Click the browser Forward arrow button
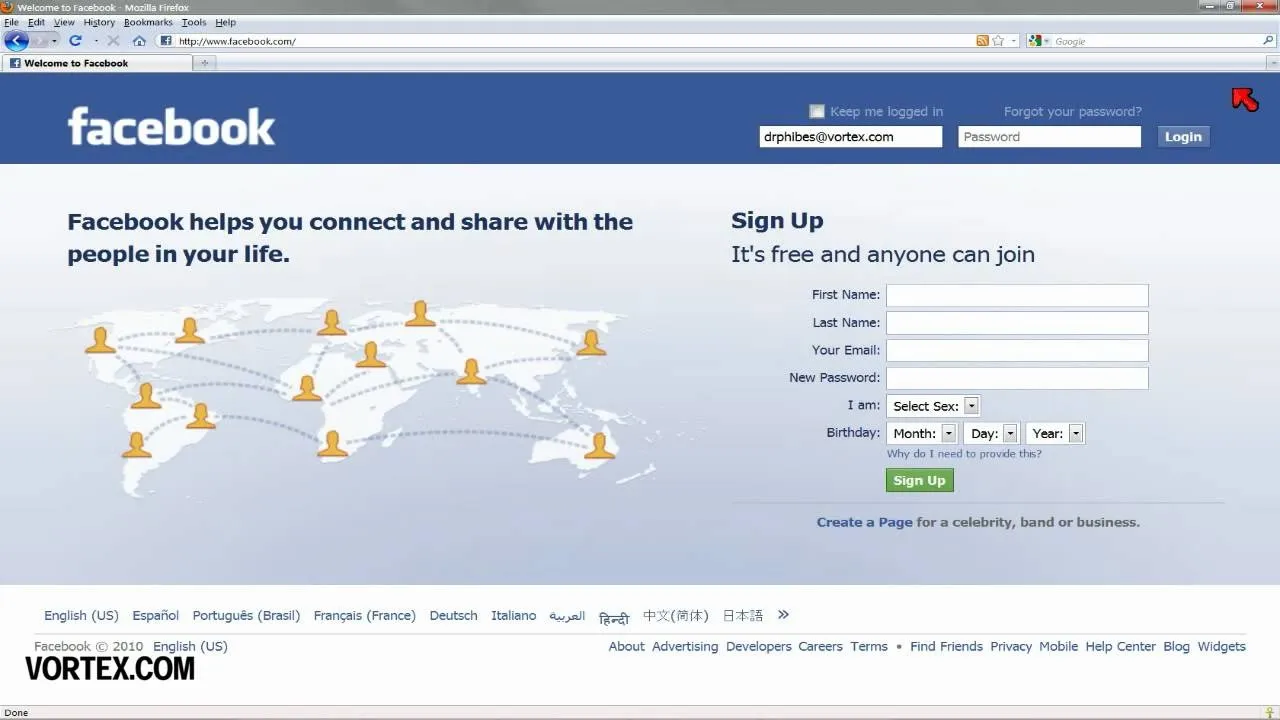Screen dimensions: 1280x720 pos(40,41)
